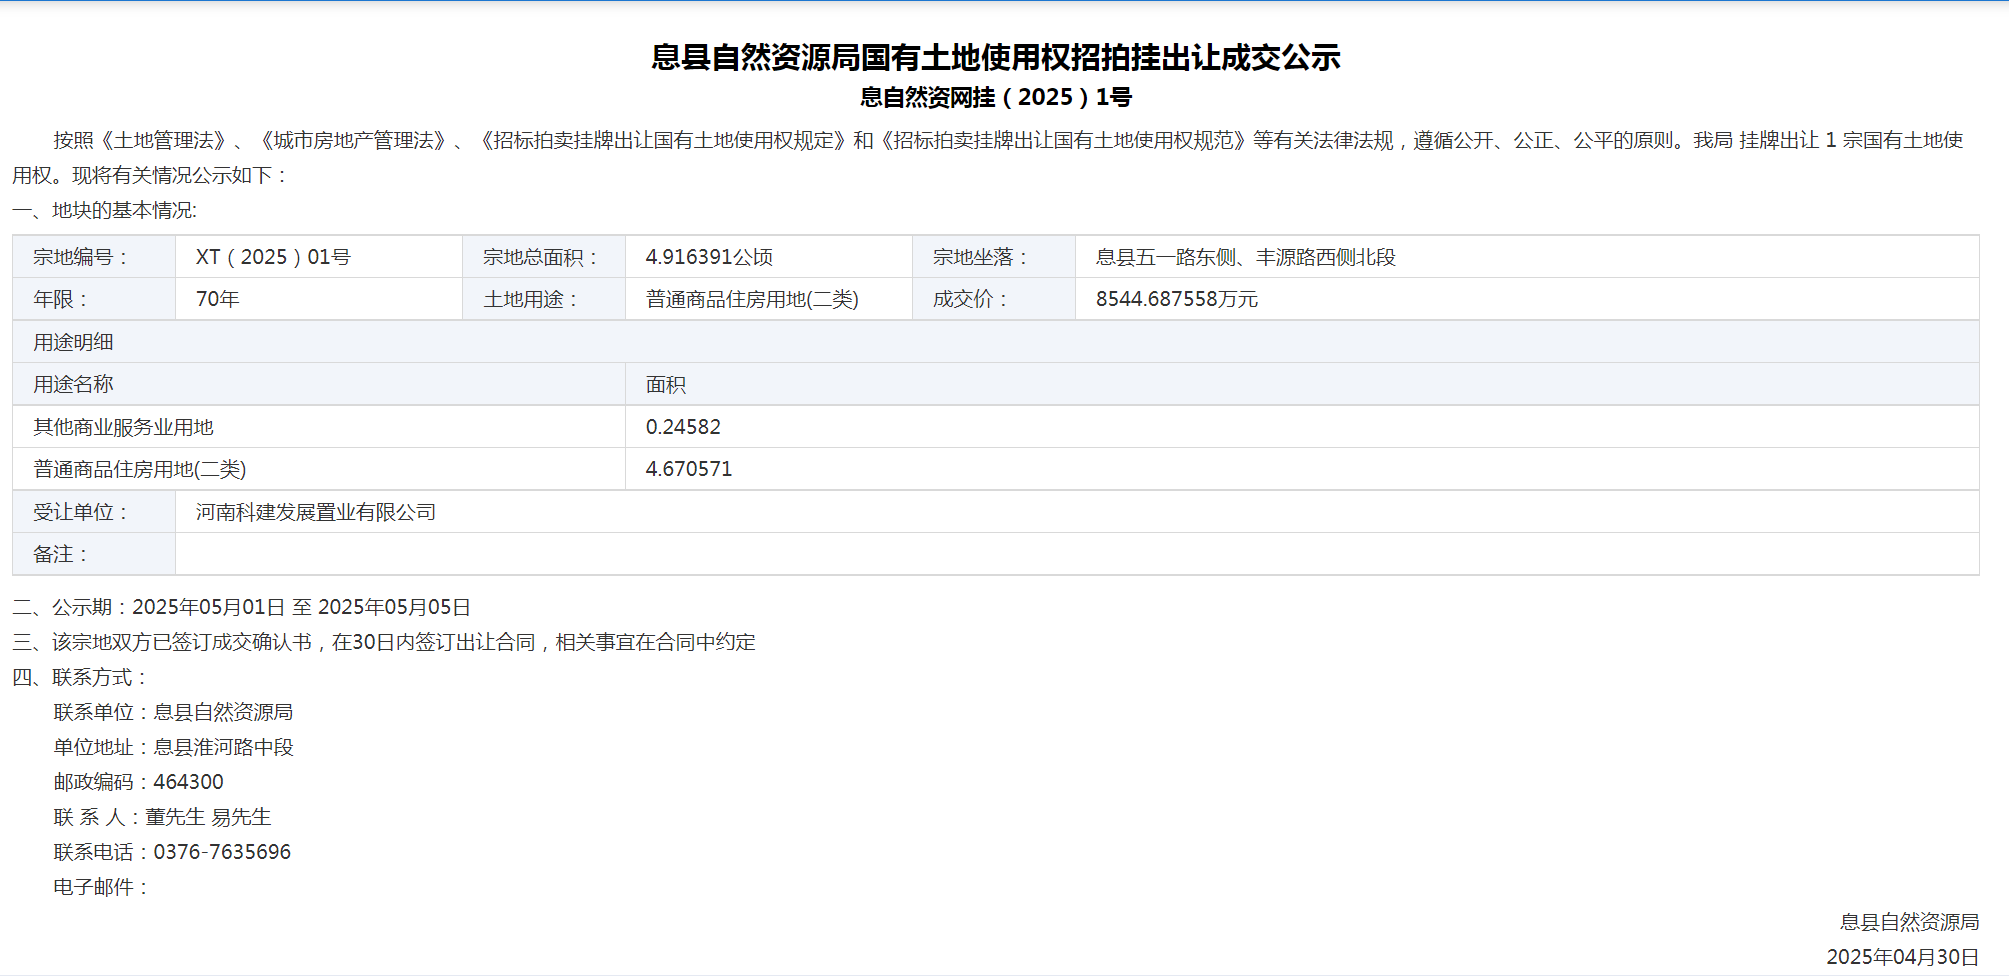
Task: Select area value 0.24582
Action: click(x=683, y=427)
